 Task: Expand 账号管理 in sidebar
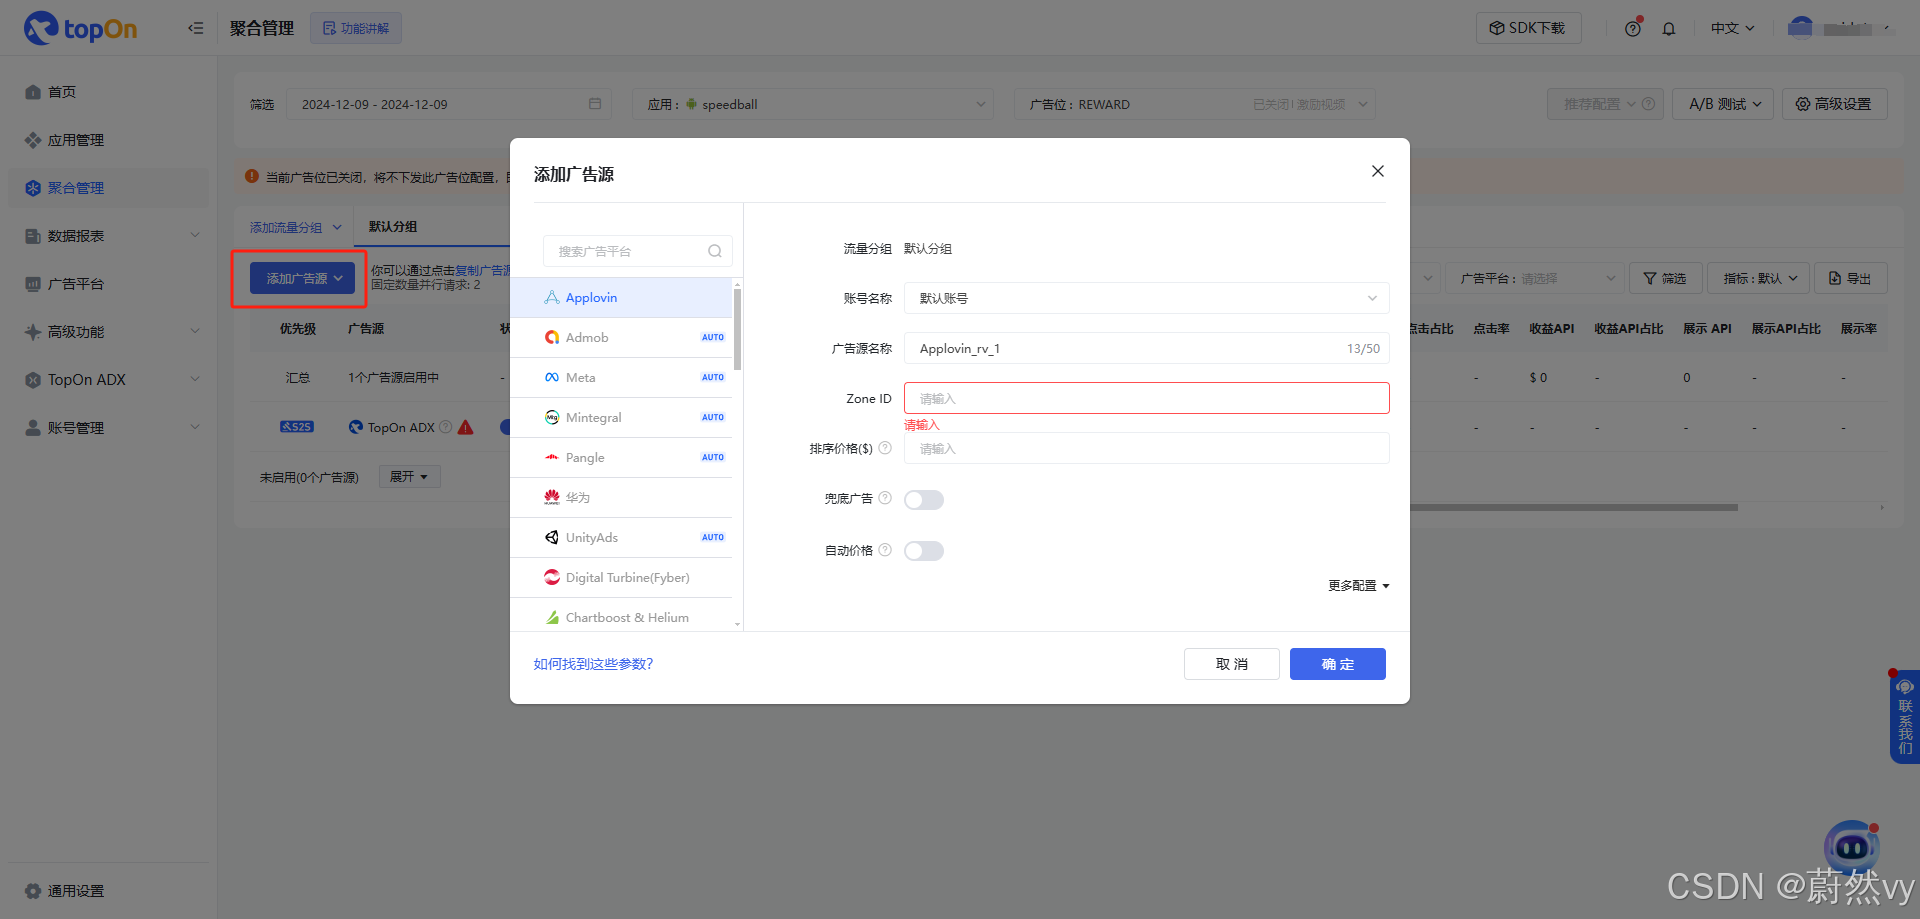click(109, 428)
